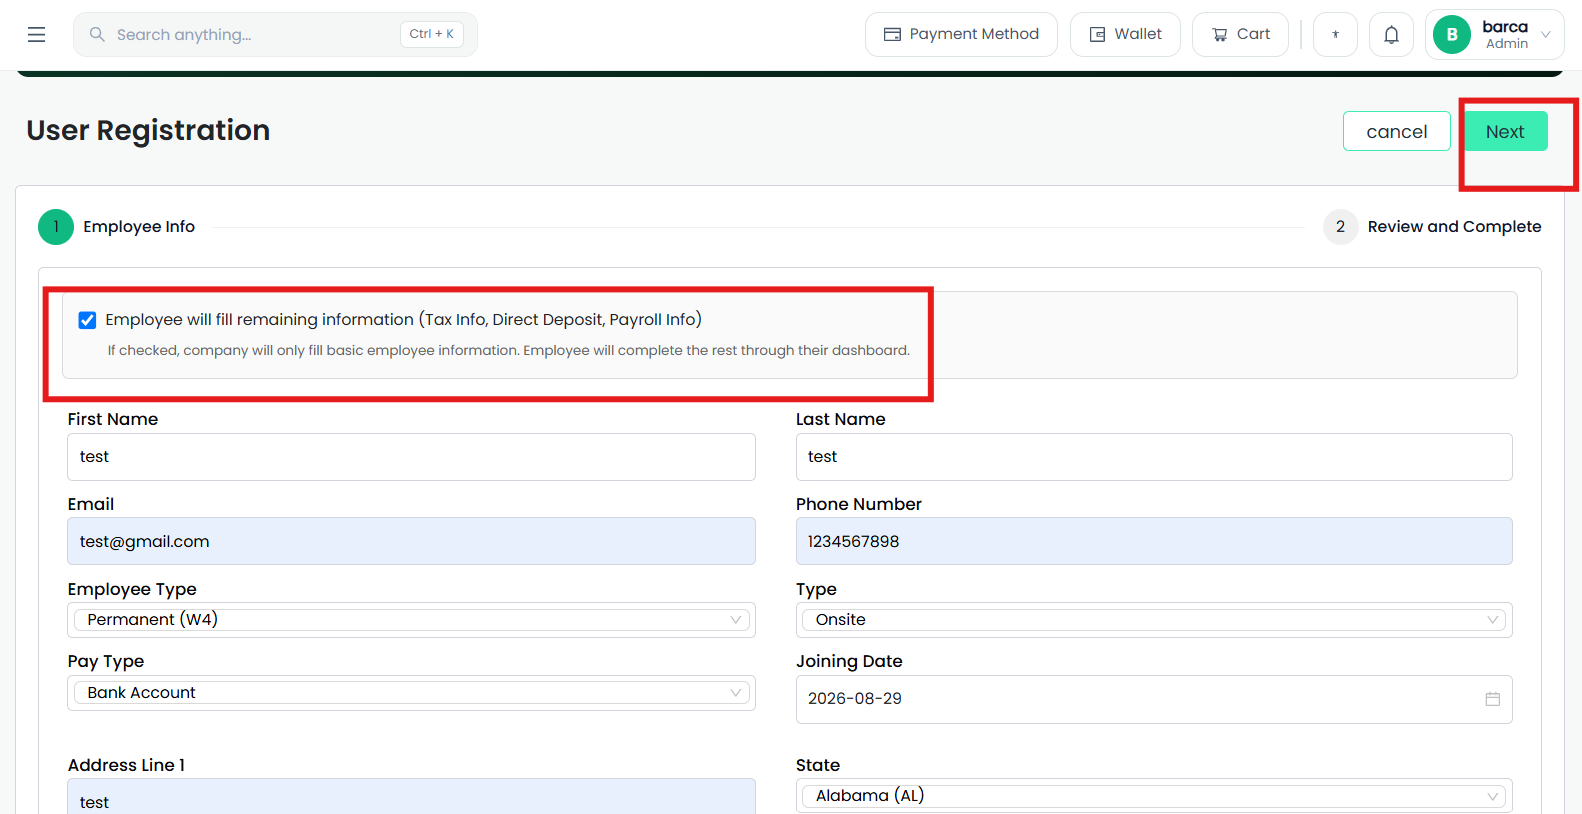Click Next to continue registration
This screenshot has width=1582, height=814.
coord(1505,131)
